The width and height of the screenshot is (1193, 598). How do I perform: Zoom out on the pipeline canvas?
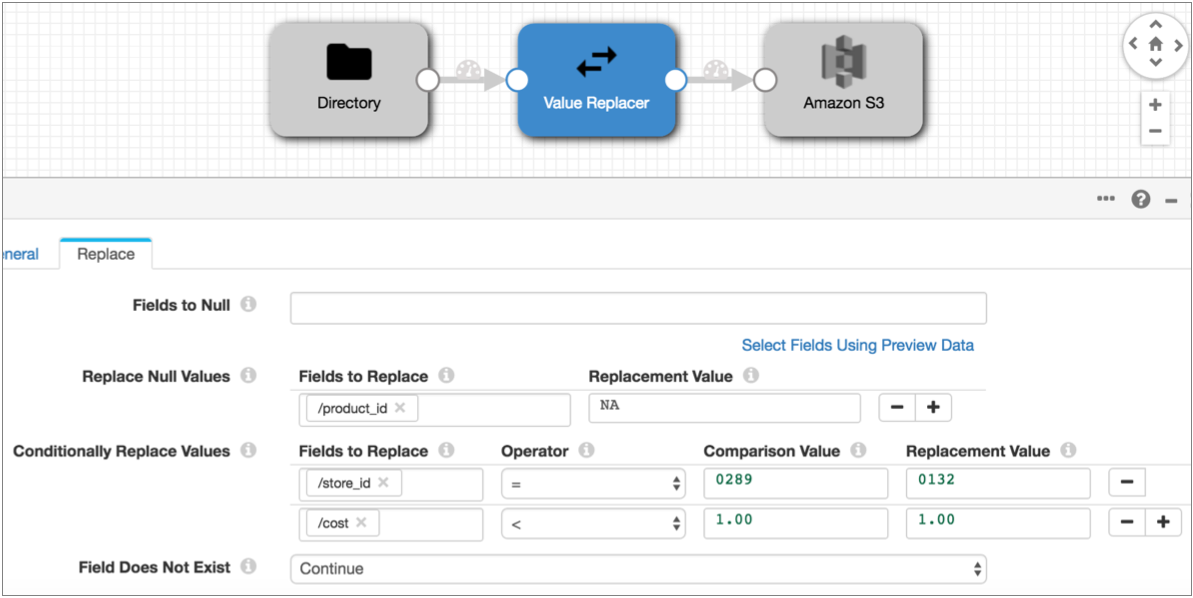tap(1155, 131)
